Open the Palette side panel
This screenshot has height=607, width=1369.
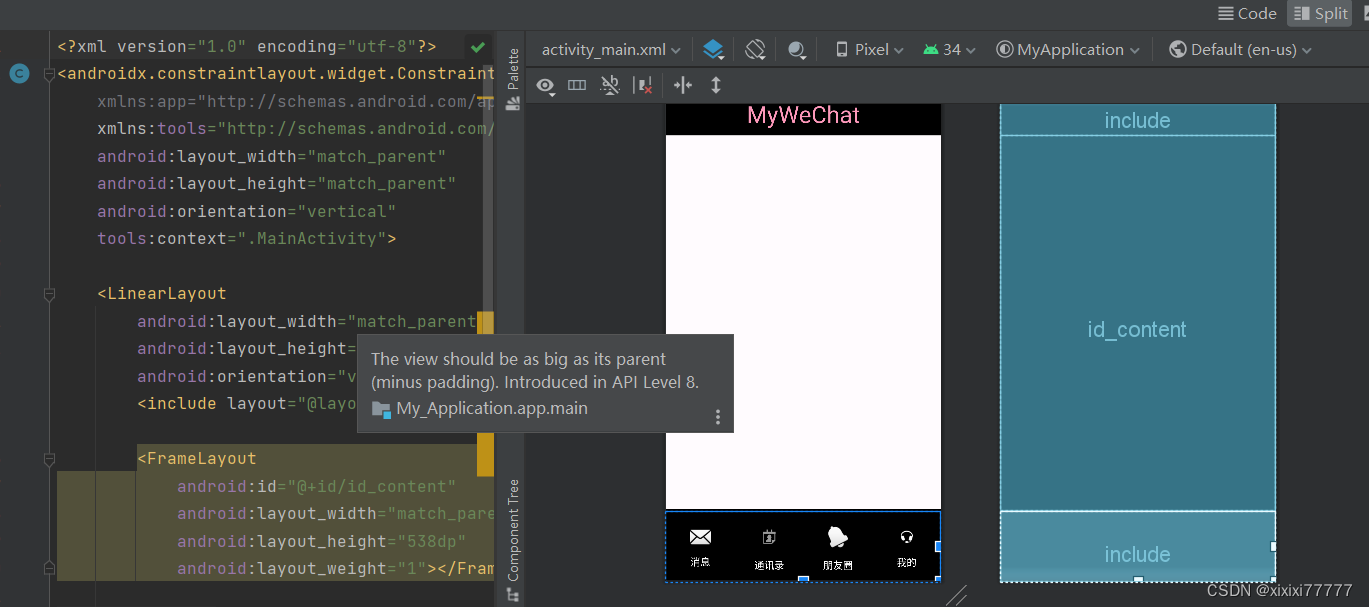click(x=513, y=78)
